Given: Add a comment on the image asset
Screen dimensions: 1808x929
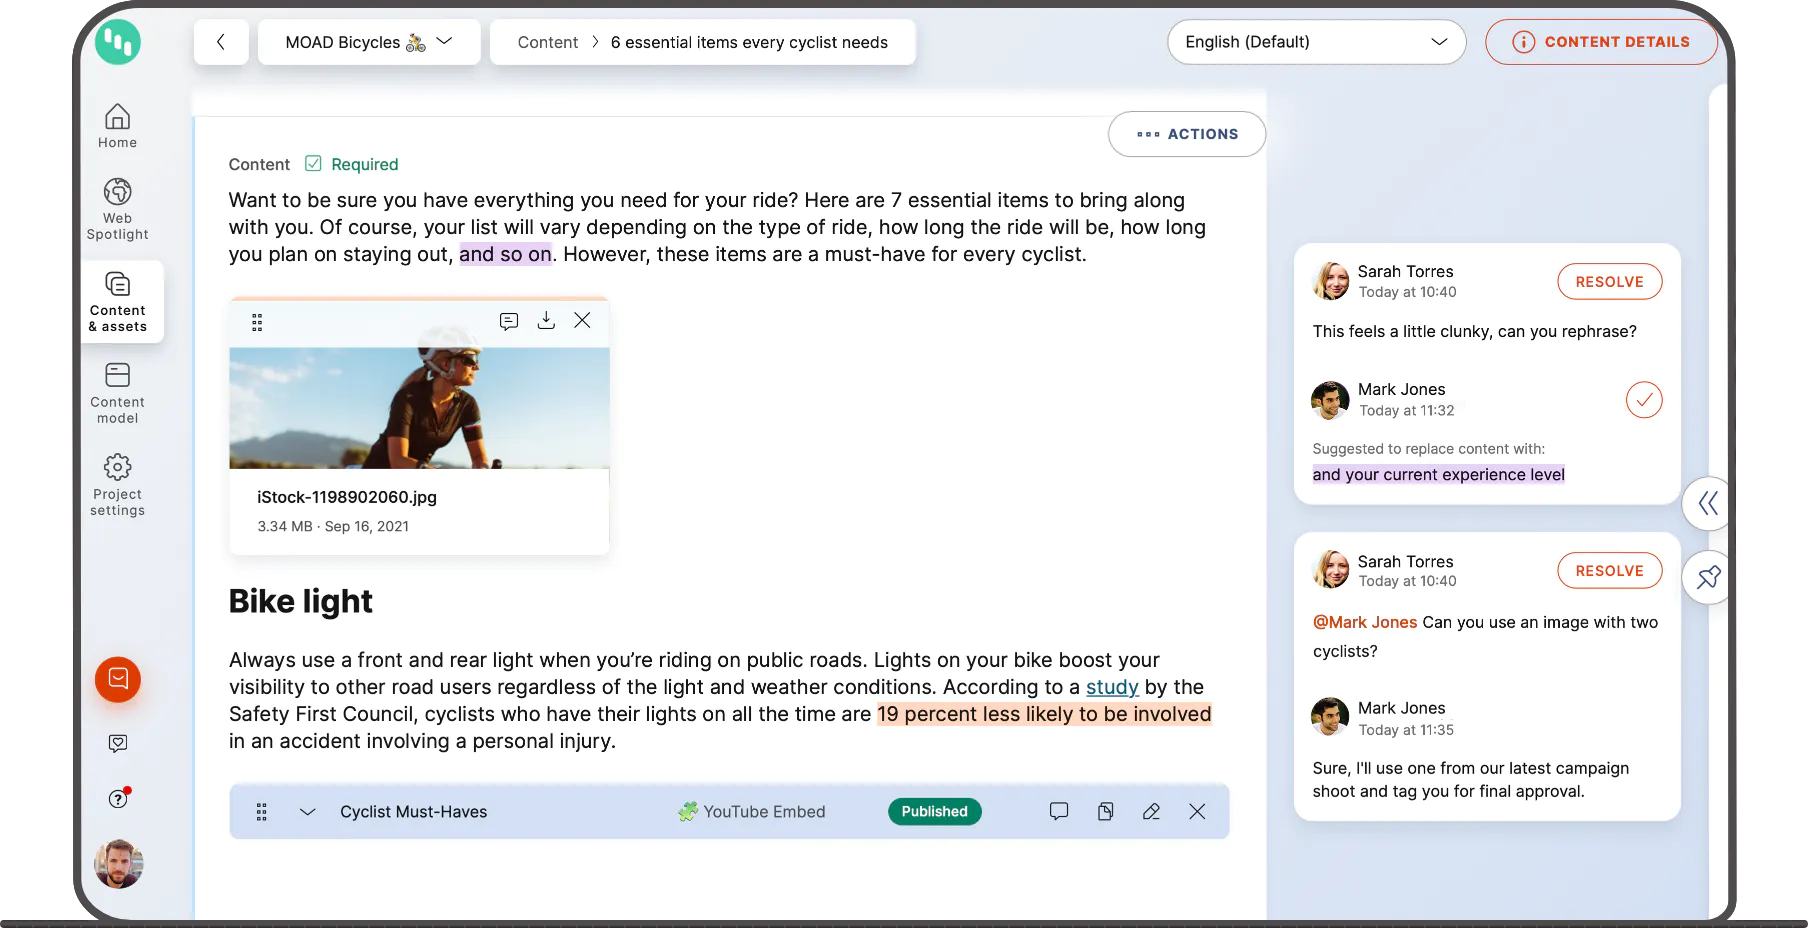Looking at the screenshot, I should [509, 321].
